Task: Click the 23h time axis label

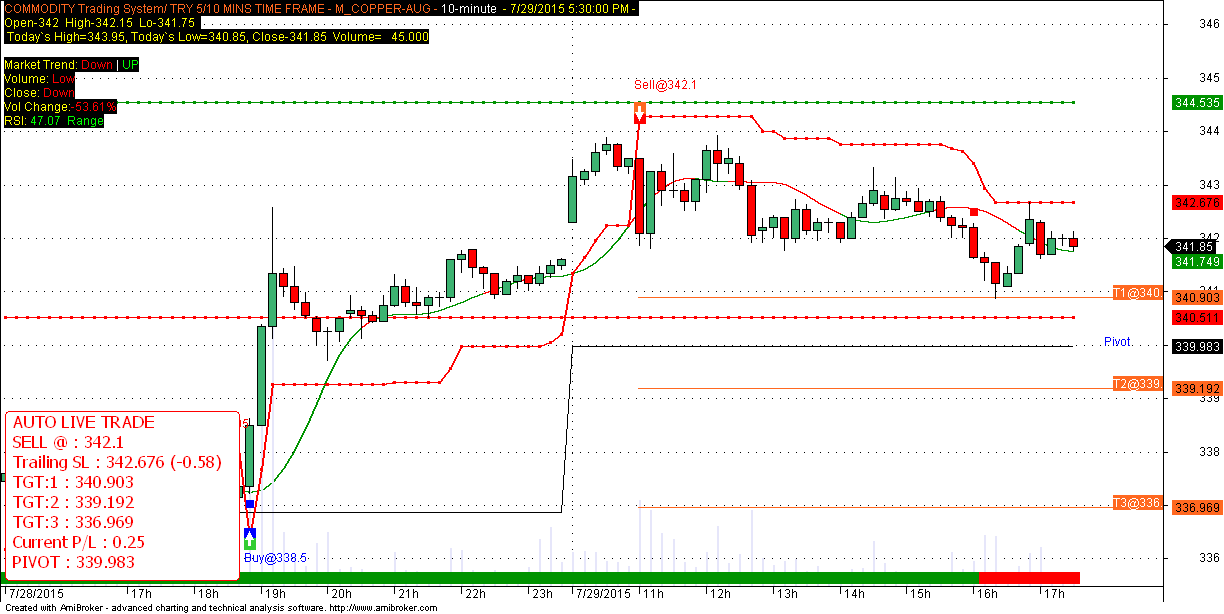Action: [x=543, y=592]
